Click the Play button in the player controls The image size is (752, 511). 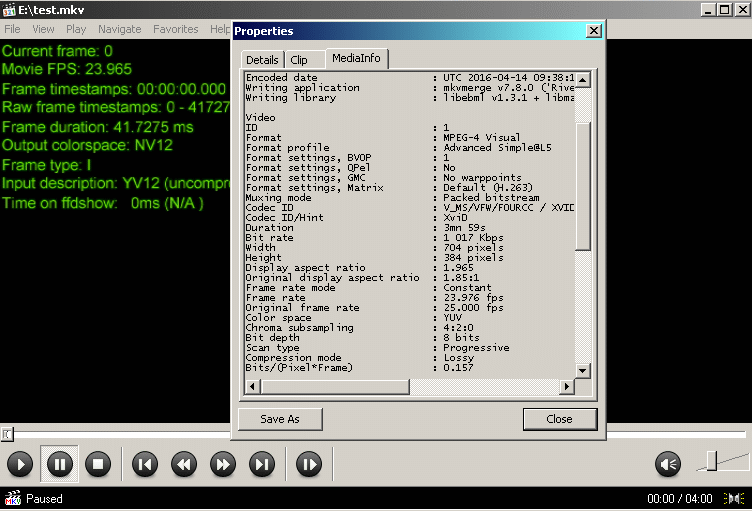(x=20, y=464)
